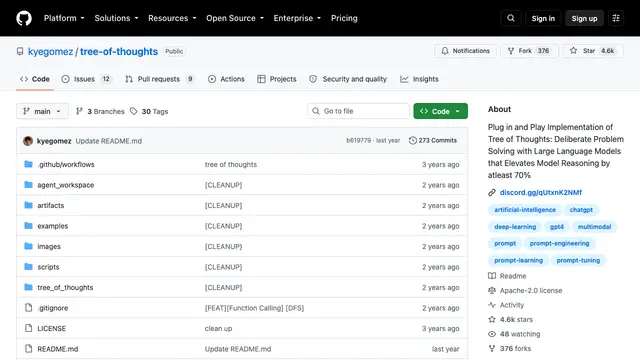Open the Platform menu dropdown
This screenshot has width=640, height=360.
64,18
